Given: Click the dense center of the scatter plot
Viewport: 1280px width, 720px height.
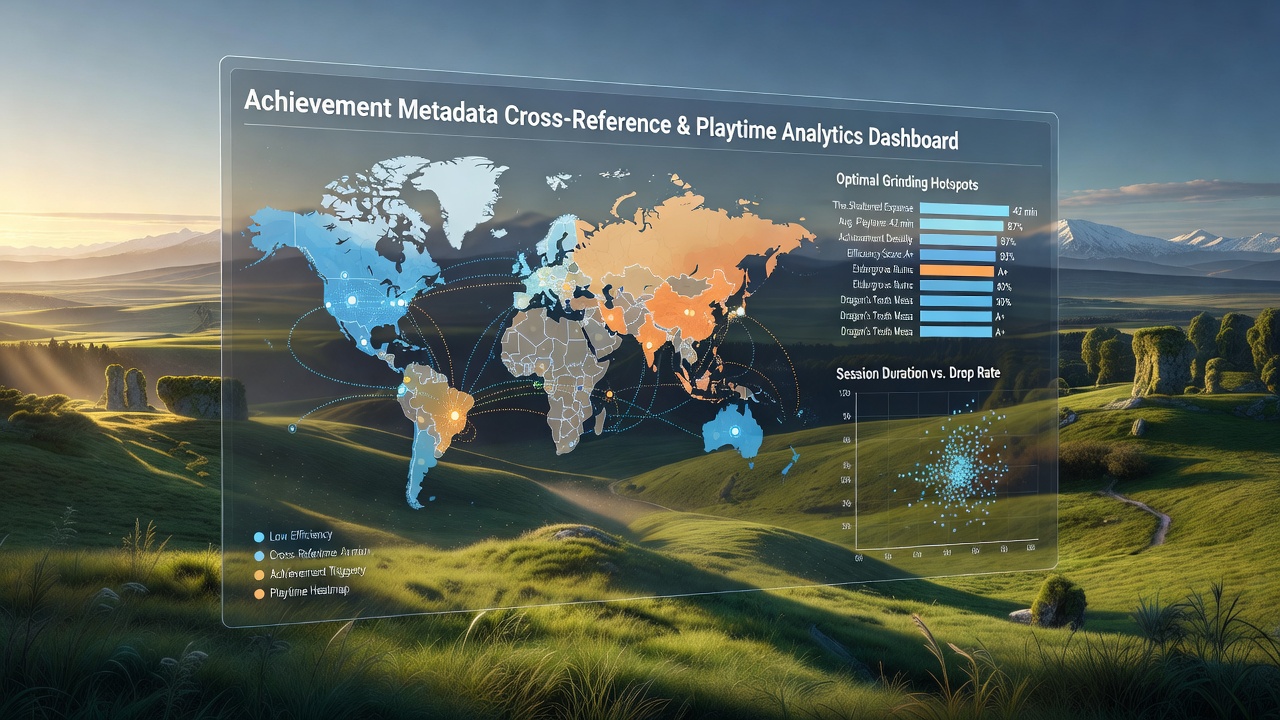Looking at the screenshot, I should [961, 469].
